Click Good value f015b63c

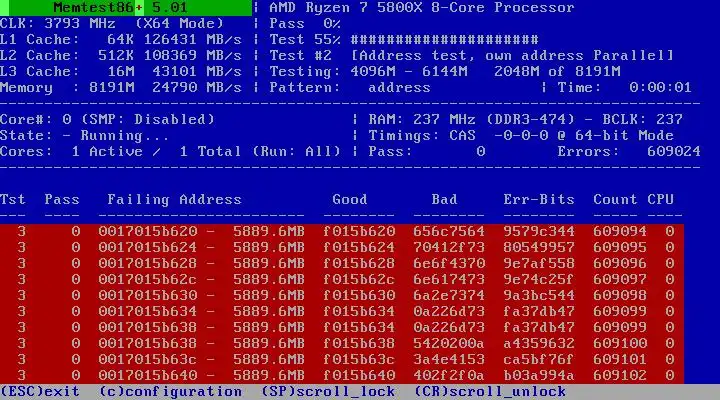point(359,359)
